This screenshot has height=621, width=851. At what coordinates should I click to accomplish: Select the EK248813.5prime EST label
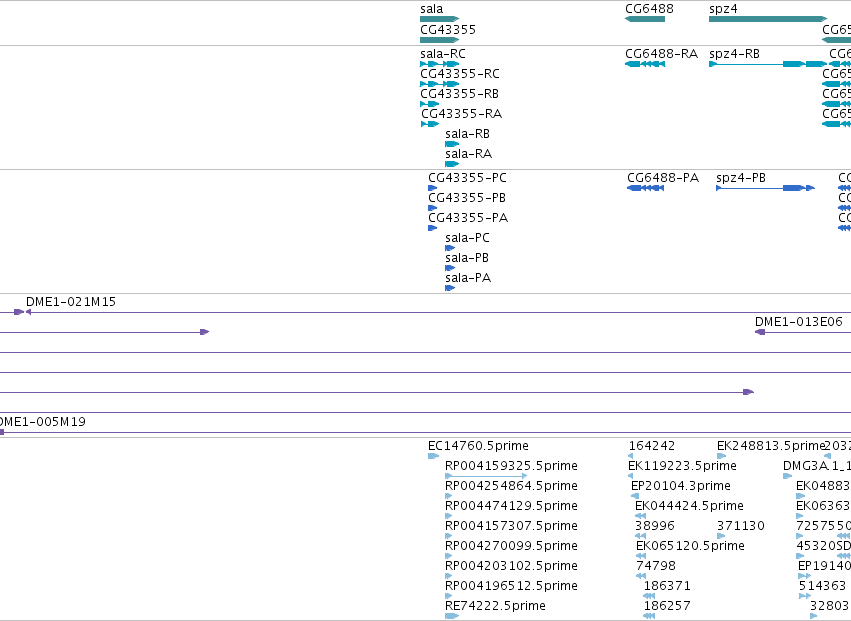coord(771,446)
